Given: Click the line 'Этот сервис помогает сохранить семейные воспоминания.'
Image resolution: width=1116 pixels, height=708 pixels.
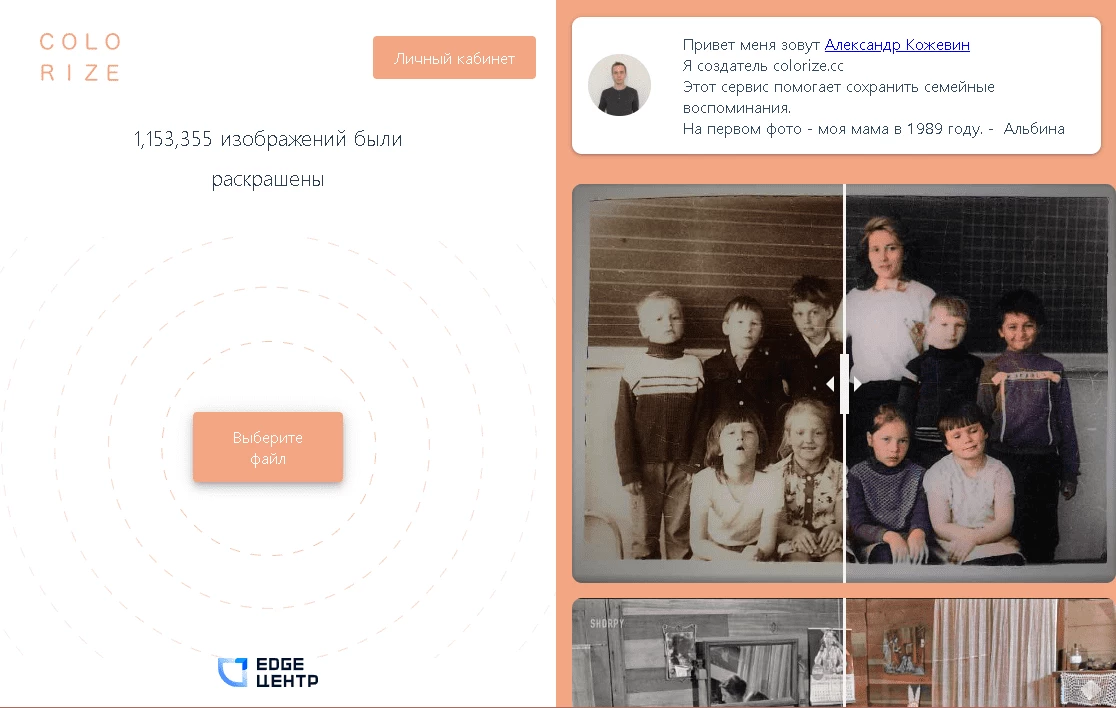Looking at the screenshot, I should point(838,97).
